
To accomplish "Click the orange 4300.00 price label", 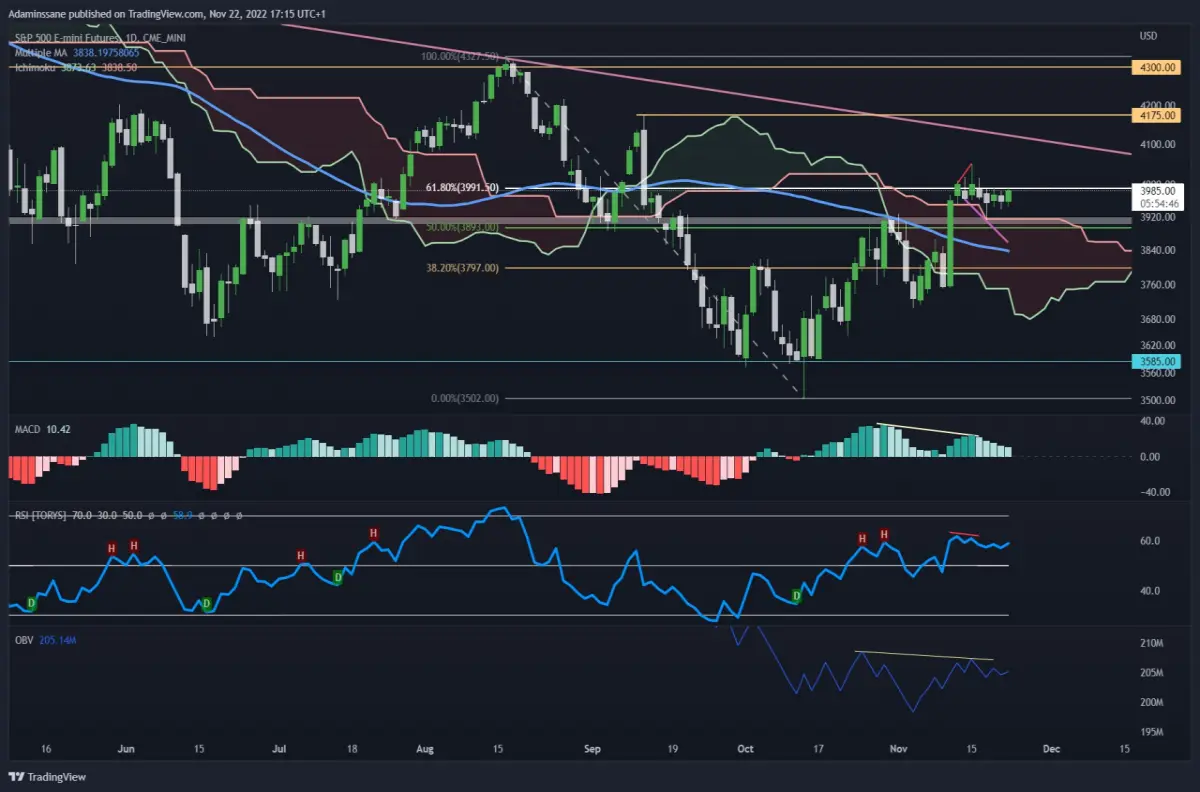I will coord(1154,67).
